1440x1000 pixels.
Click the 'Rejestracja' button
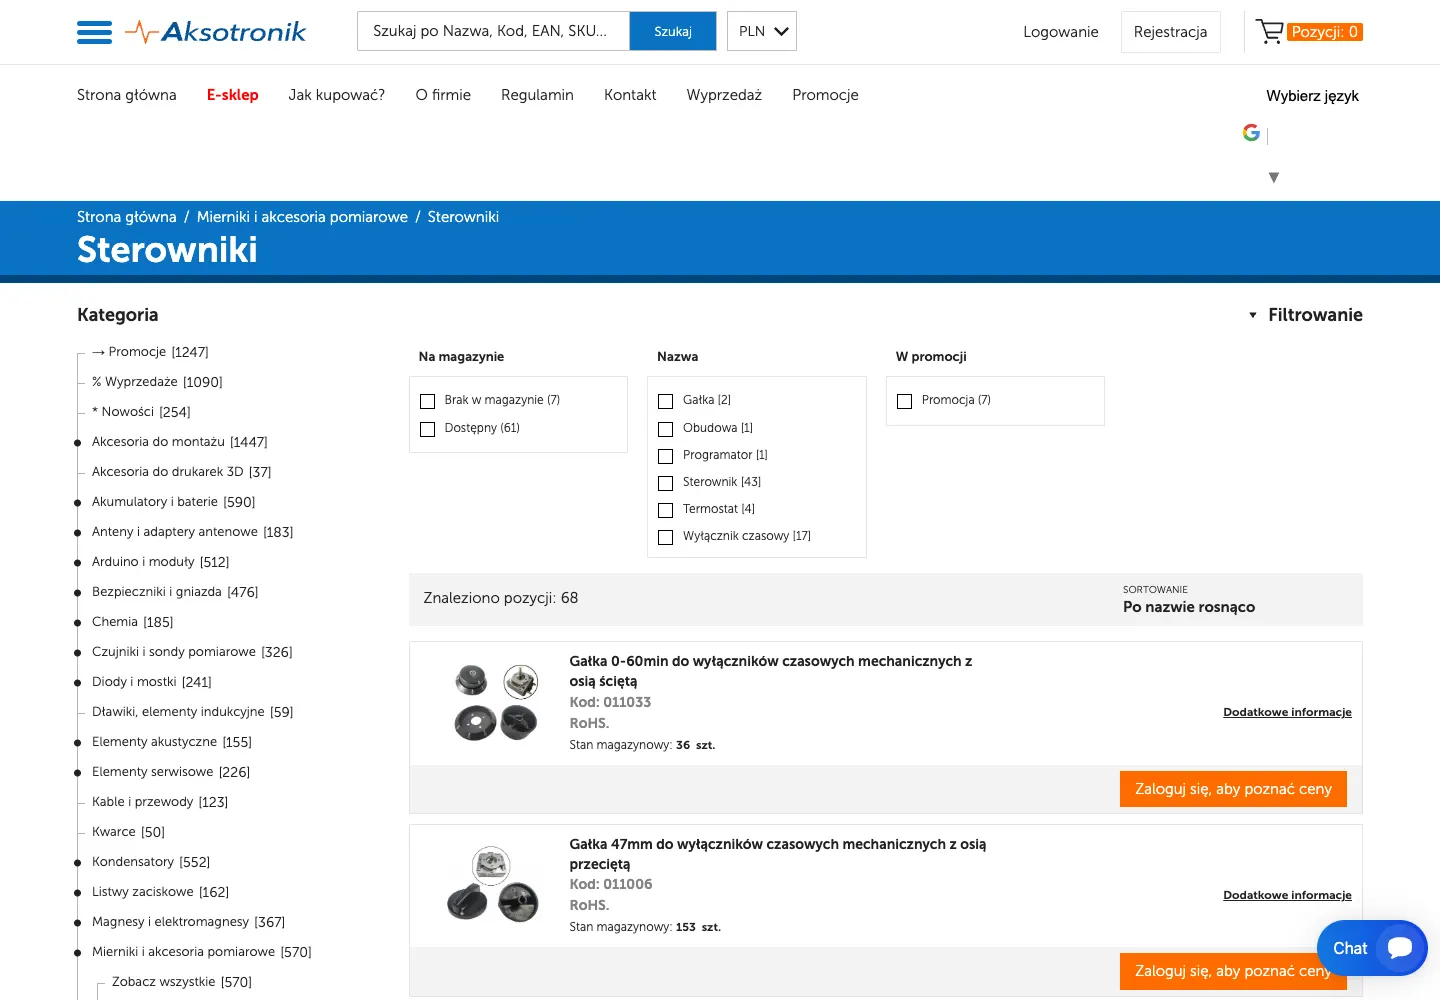pos(1171,32)
